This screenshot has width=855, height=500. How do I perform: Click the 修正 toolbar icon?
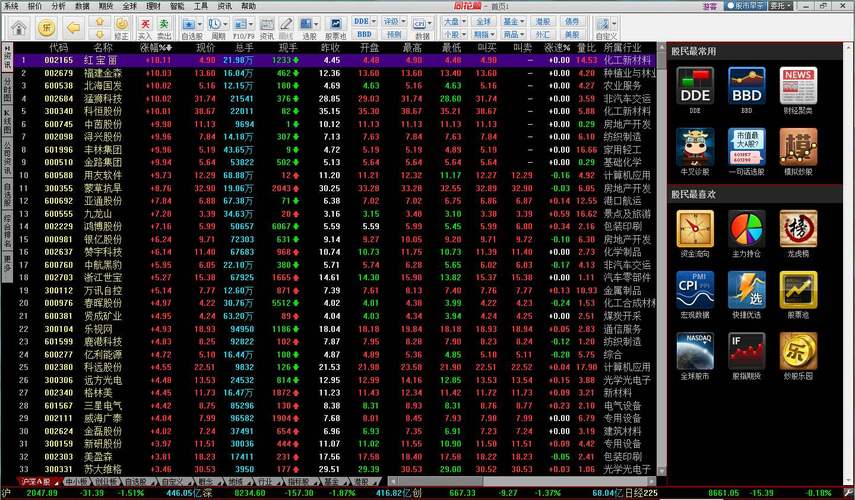(122, 28)
